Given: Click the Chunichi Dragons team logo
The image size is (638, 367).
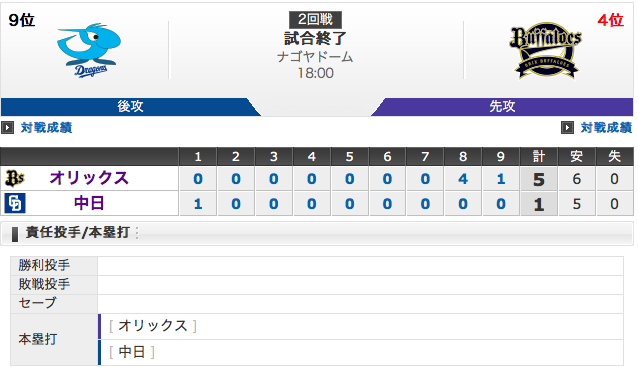Looking at the screenshot, I should 89,50.
